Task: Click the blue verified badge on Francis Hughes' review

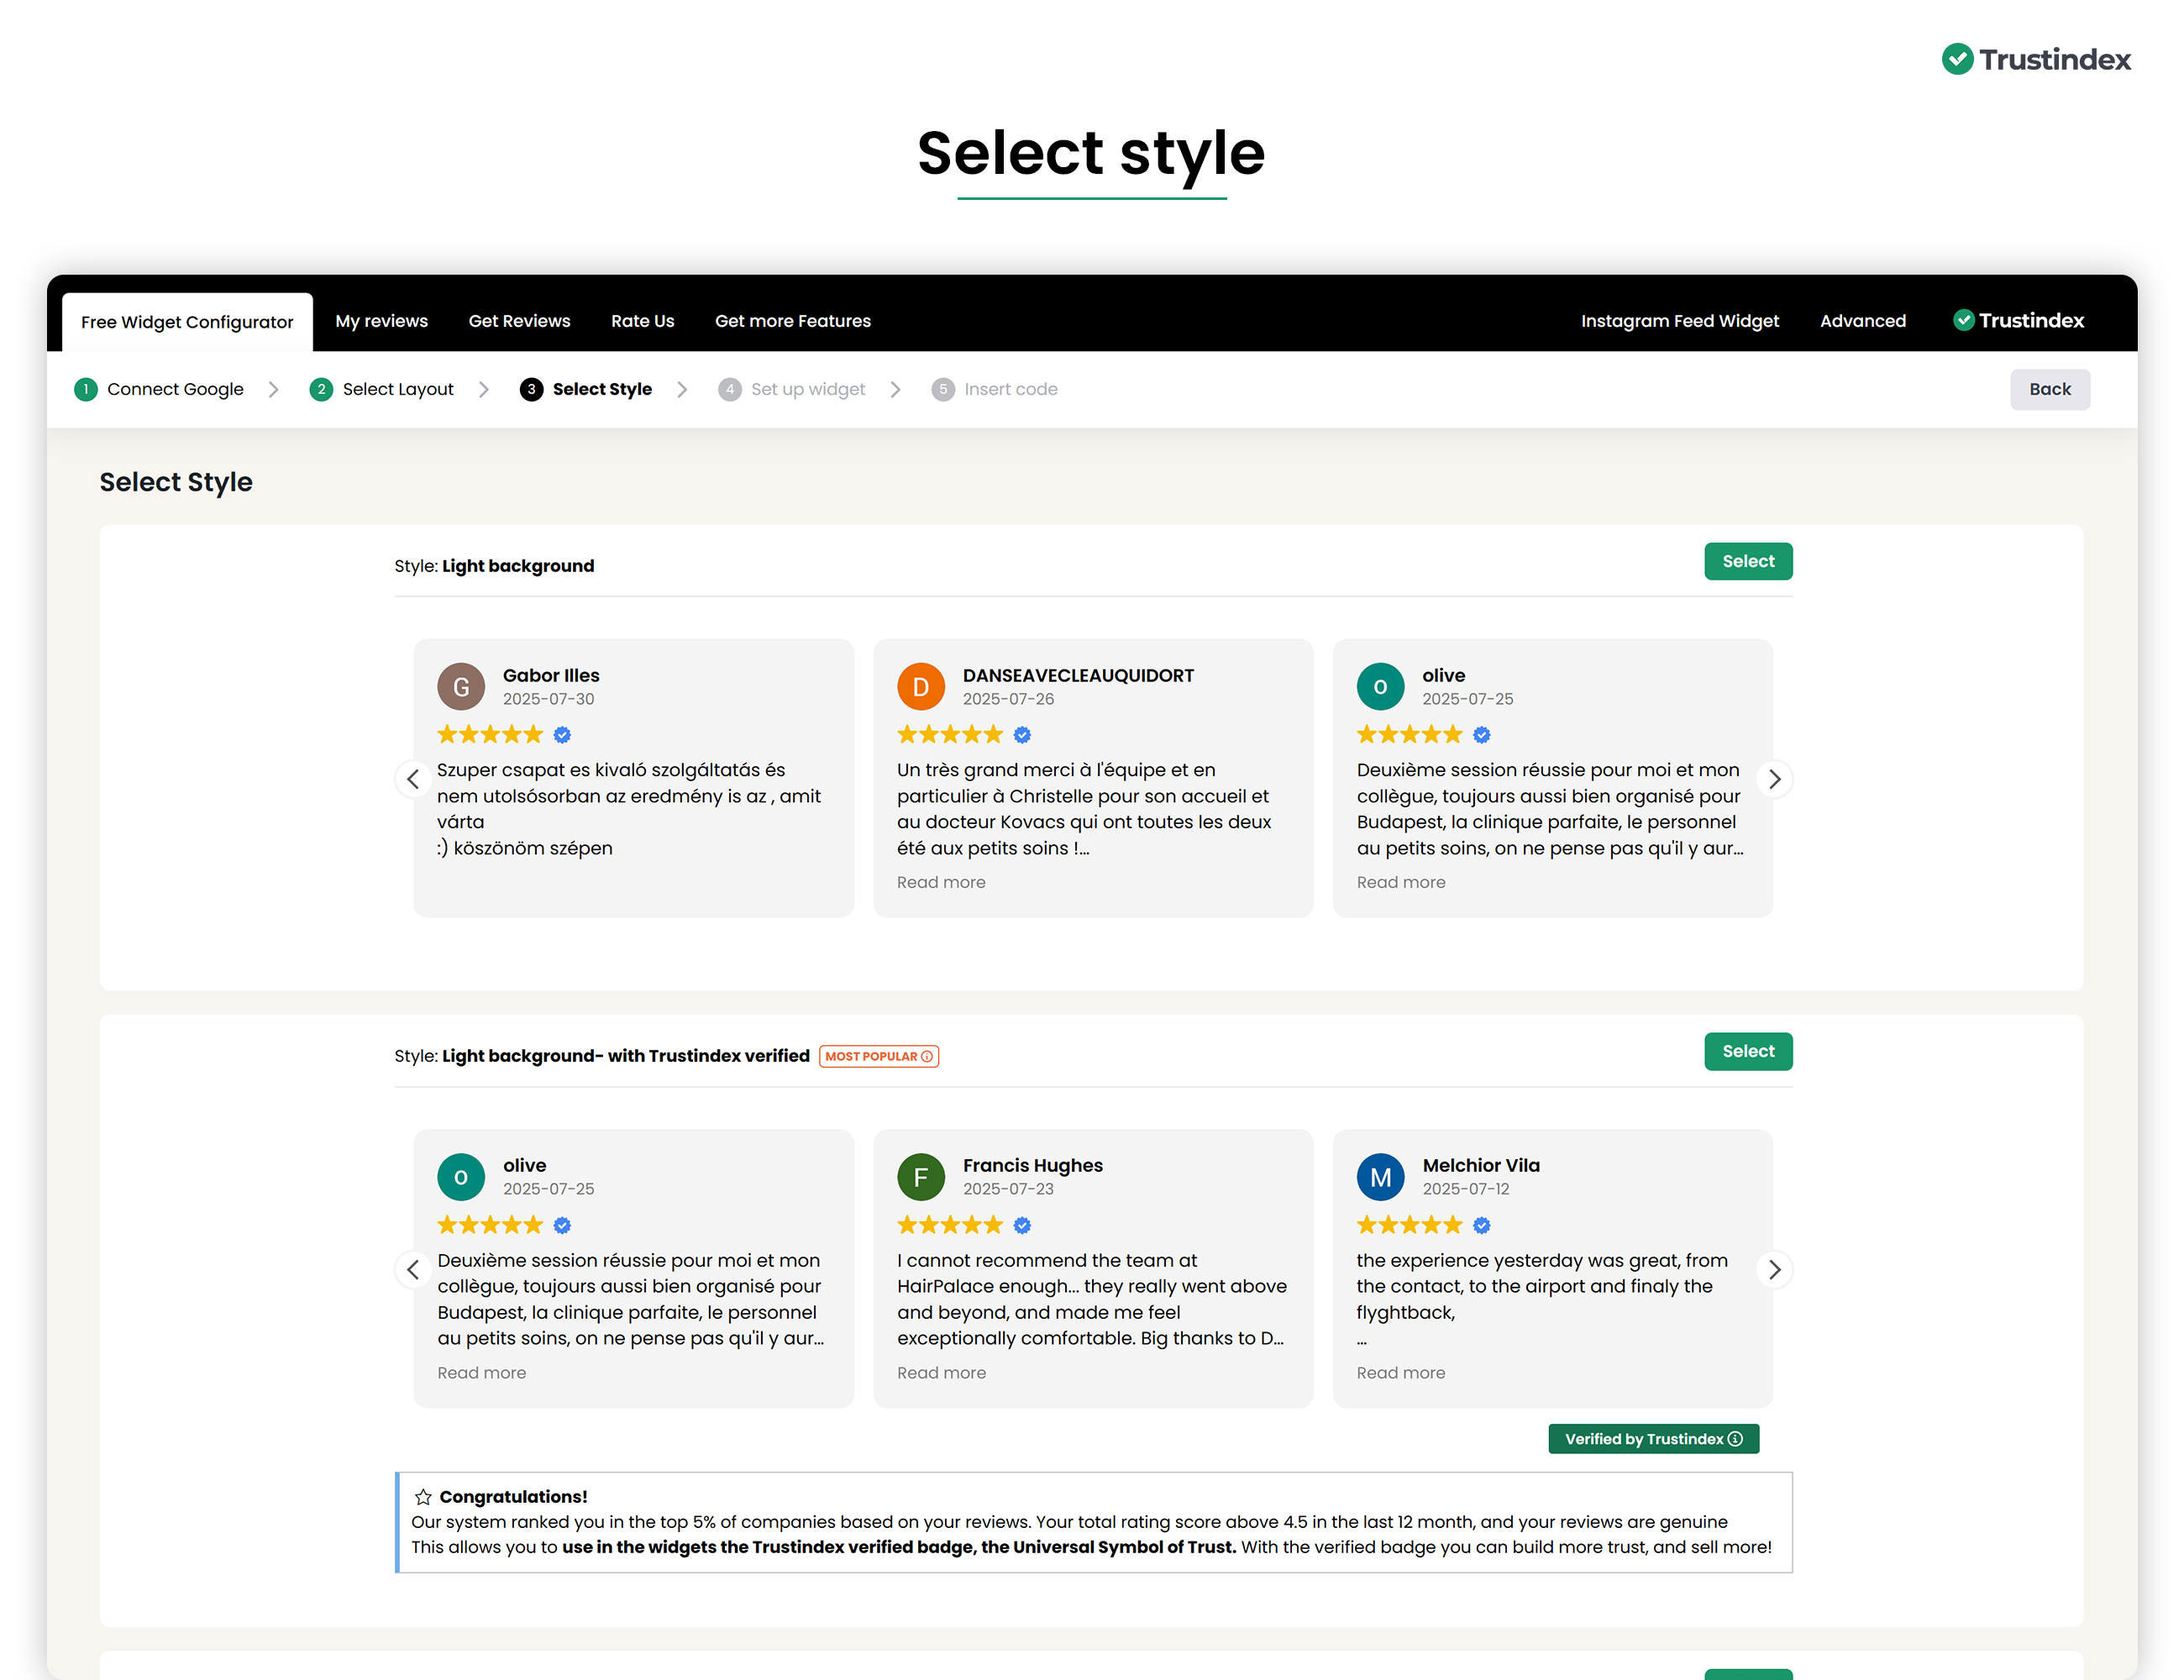Action: click(x=1022, y=1226)
